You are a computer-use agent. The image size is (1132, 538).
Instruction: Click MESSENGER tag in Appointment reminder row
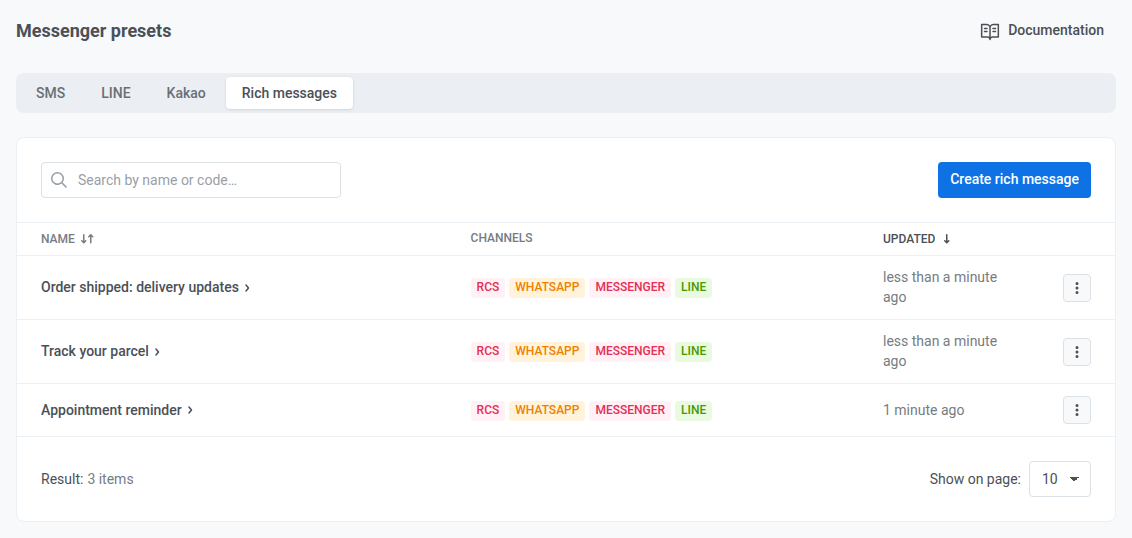[630, 410]
